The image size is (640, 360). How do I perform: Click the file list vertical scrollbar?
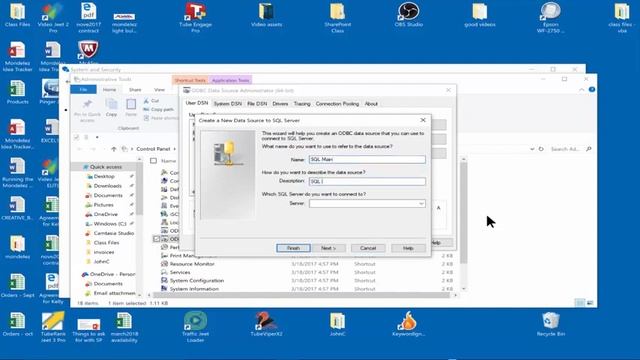(x=463, y=224)
